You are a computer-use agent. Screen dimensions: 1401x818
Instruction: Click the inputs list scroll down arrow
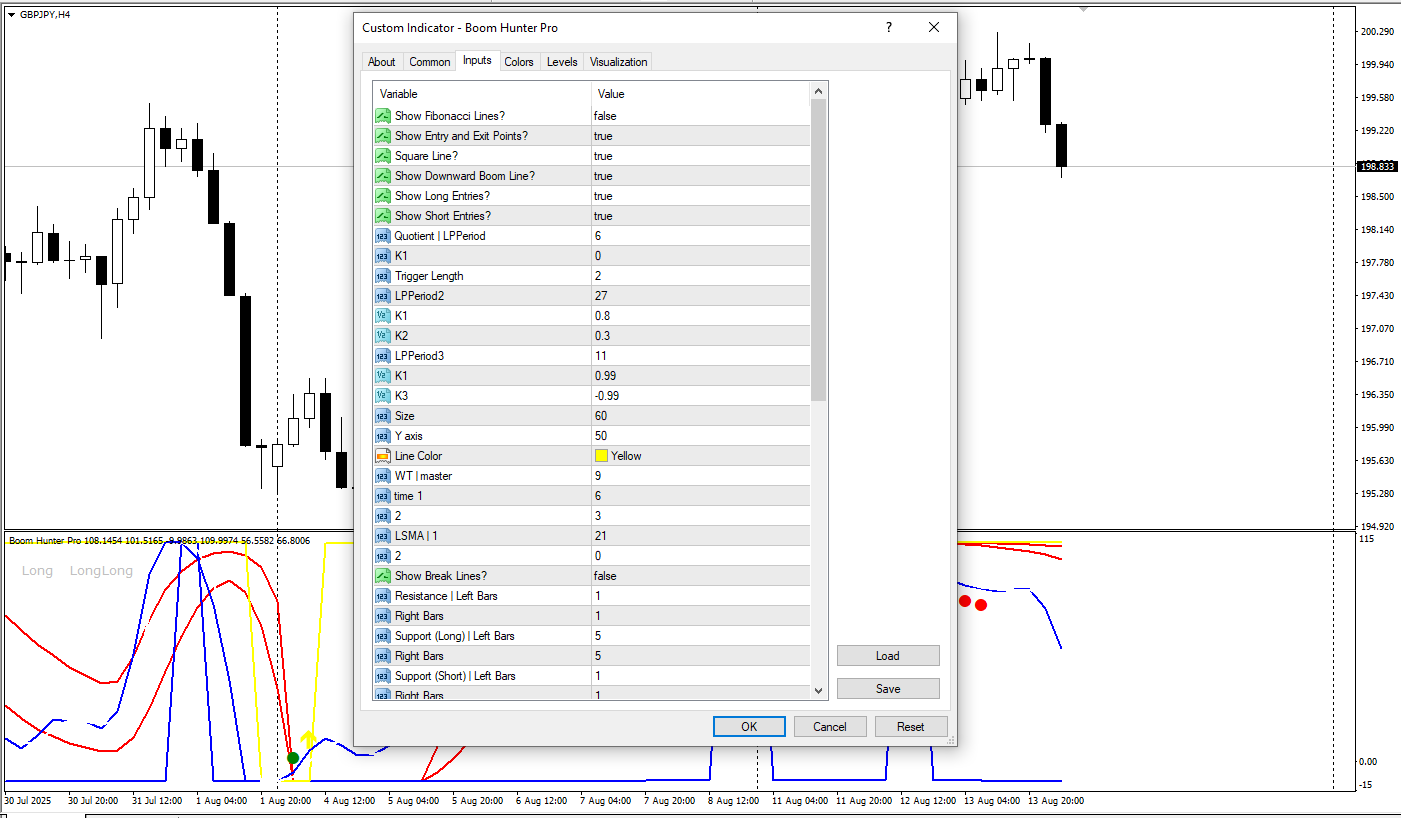[x=819, y=690]
